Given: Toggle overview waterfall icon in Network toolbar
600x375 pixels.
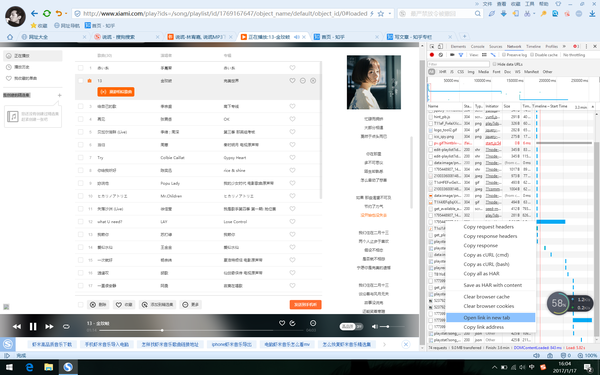Looking at the screenshot, I should (493, 55).
